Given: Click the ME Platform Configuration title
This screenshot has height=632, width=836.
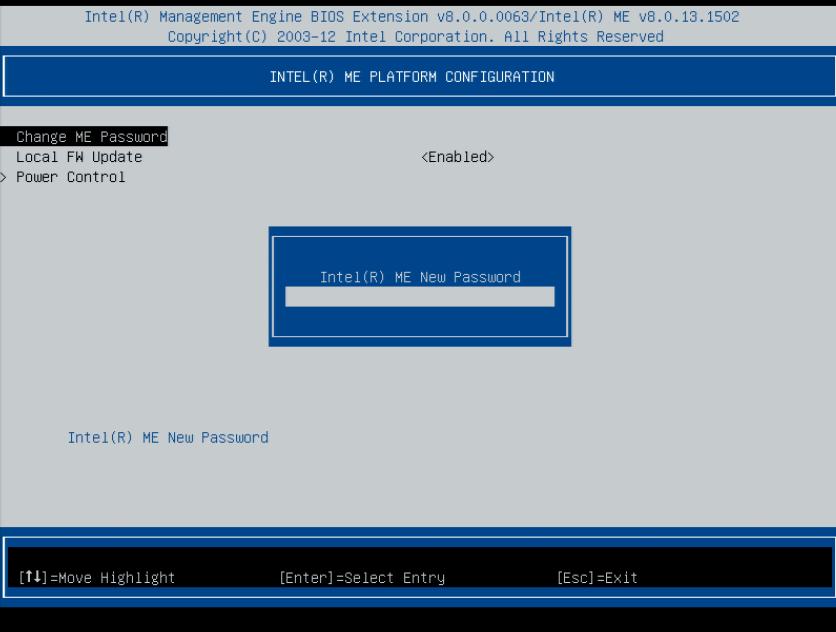Looking at the screenshot, I should coord(411,77).
